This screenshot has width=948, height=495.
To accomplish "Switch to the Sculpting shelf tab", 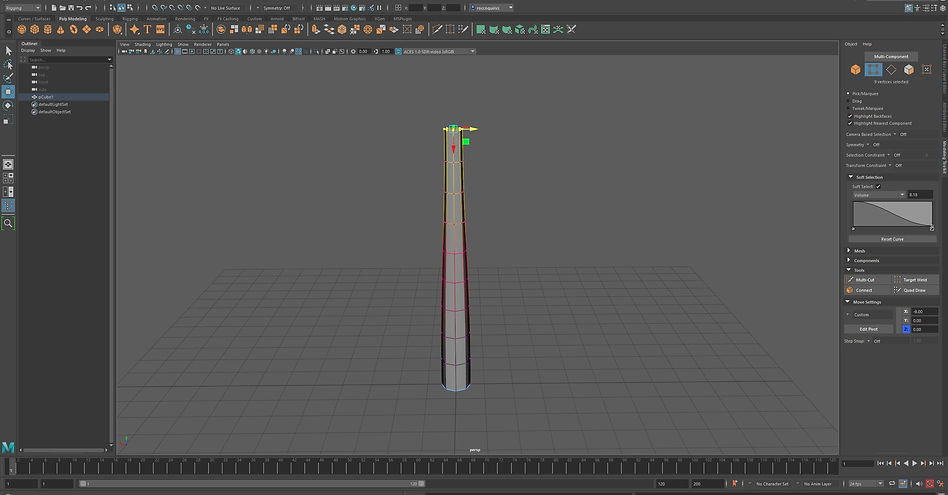I will click(104, 19).
